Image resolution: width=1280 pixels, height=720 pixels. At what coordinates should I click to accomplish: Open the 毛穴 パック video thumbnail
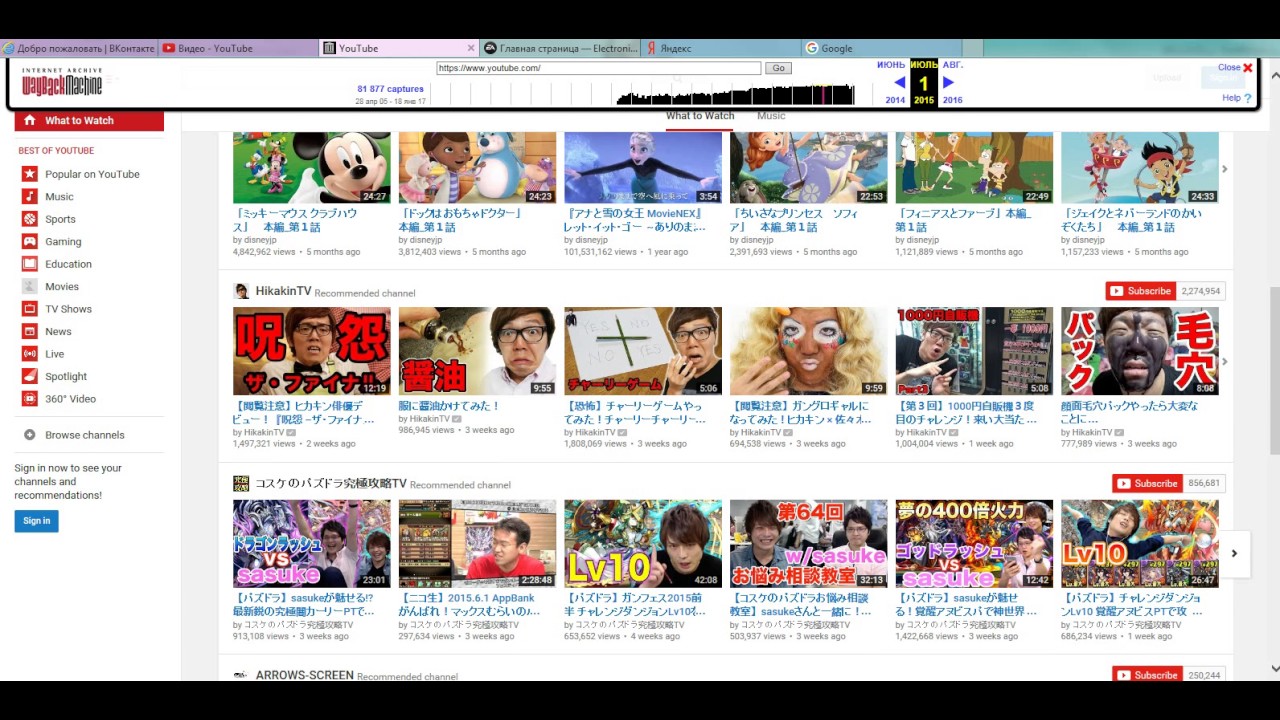click(1140, 351)
